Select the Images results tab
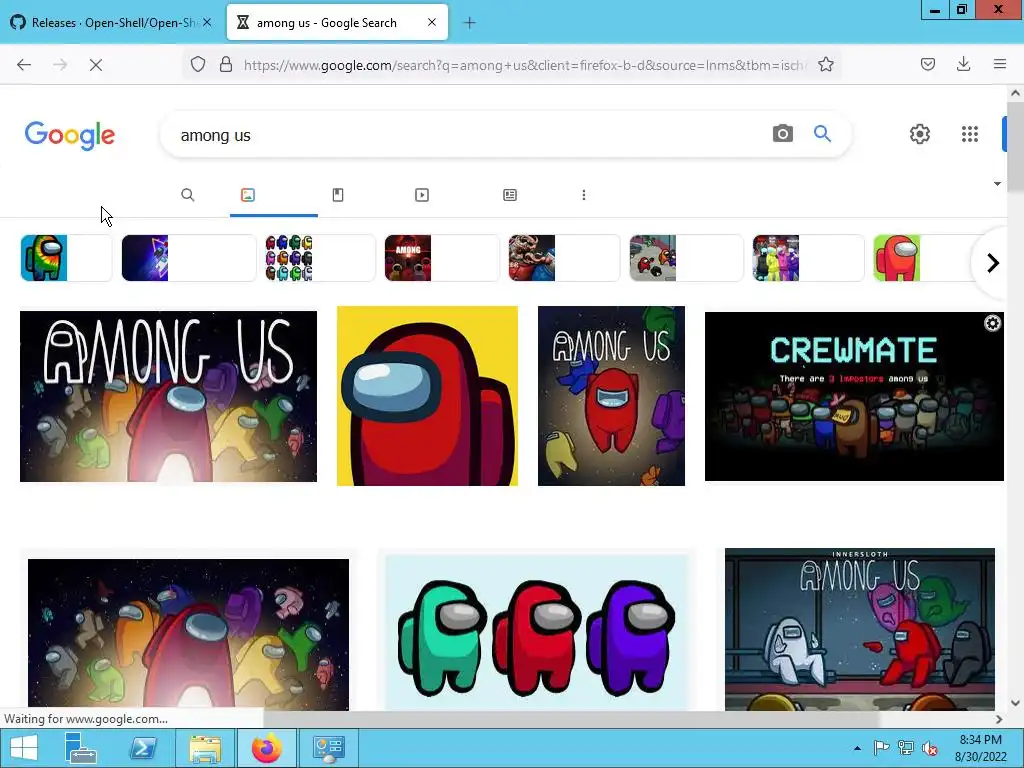Screen dimensions: 1024x768 coord(248,195)
